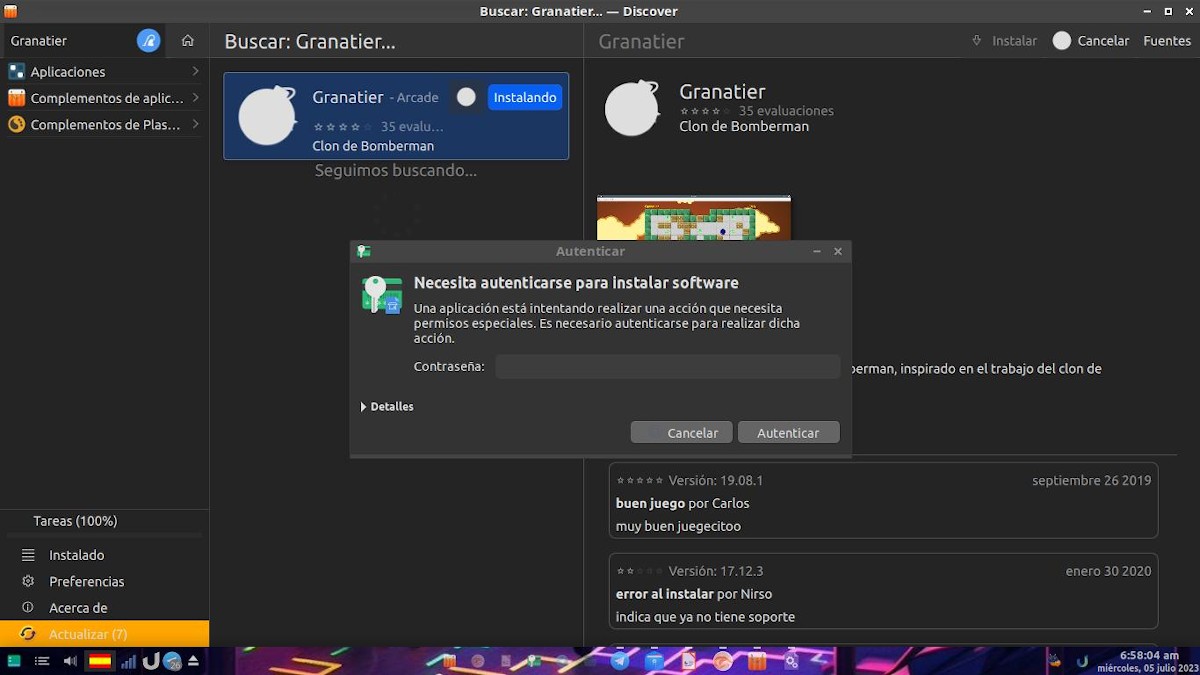Open the Aplicaciones category

coord(104,72)
